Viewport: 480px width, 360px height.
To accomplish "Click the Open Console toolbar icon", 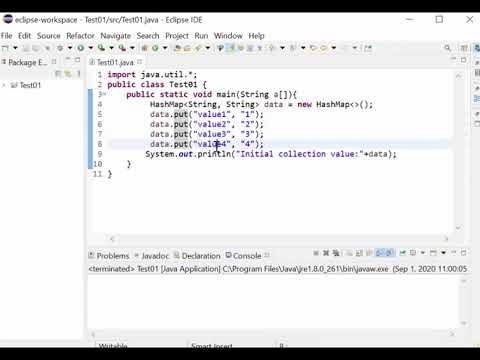I will coord(433,253).
